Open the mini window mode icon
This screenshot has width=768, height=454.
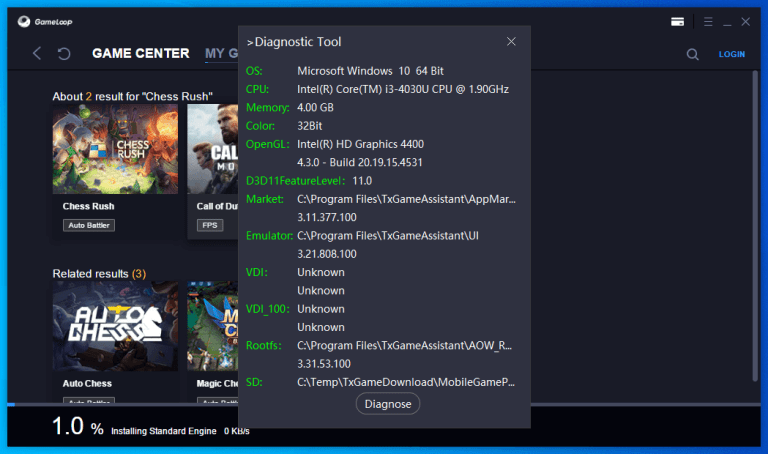[x=677, y=22]
